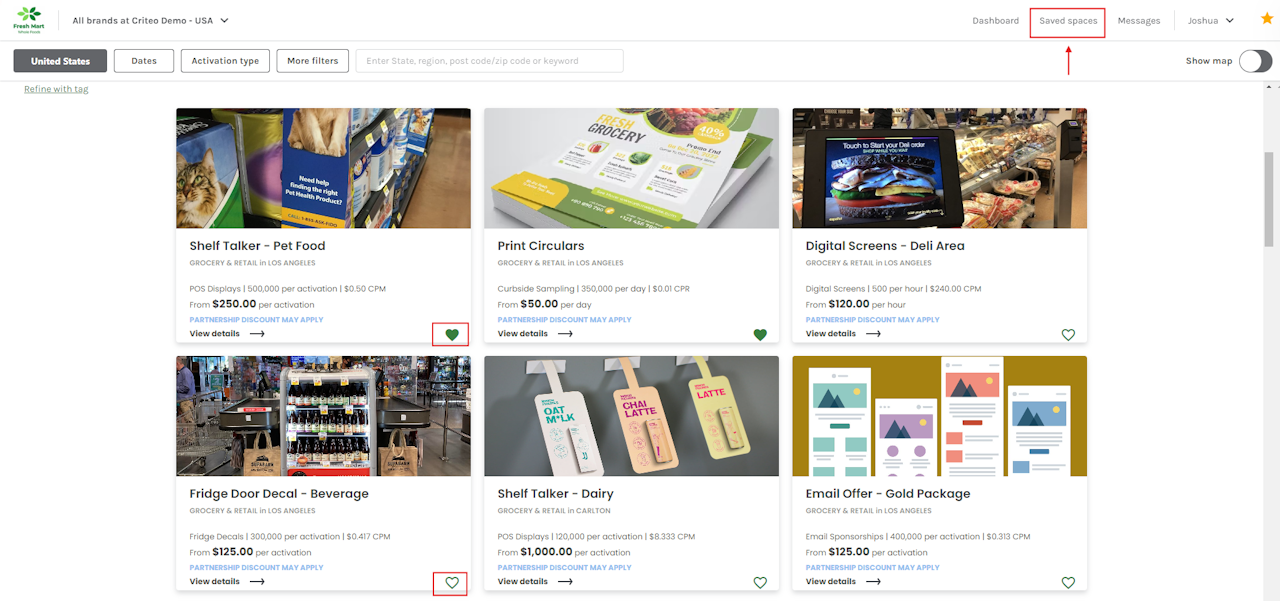Save Email Offer - Gold Package heart
Image resolution: width=1280 pixels, height=601 pixels.
click(1068, 583)
